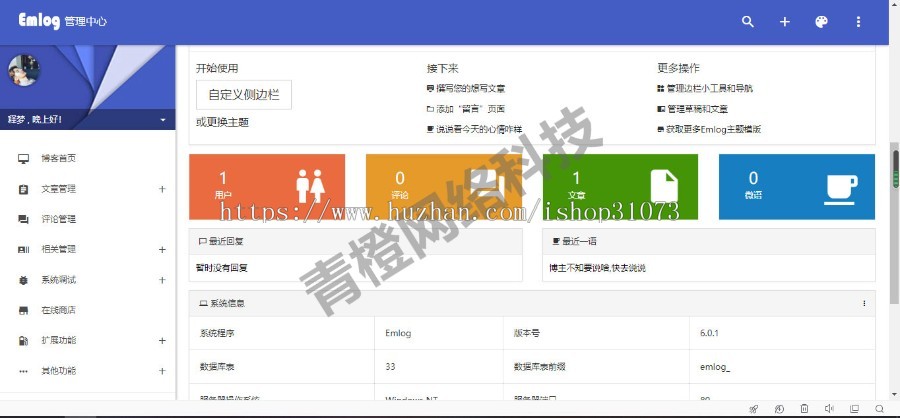Open 评论管理 chat icon in sidebar

(24, 219)
